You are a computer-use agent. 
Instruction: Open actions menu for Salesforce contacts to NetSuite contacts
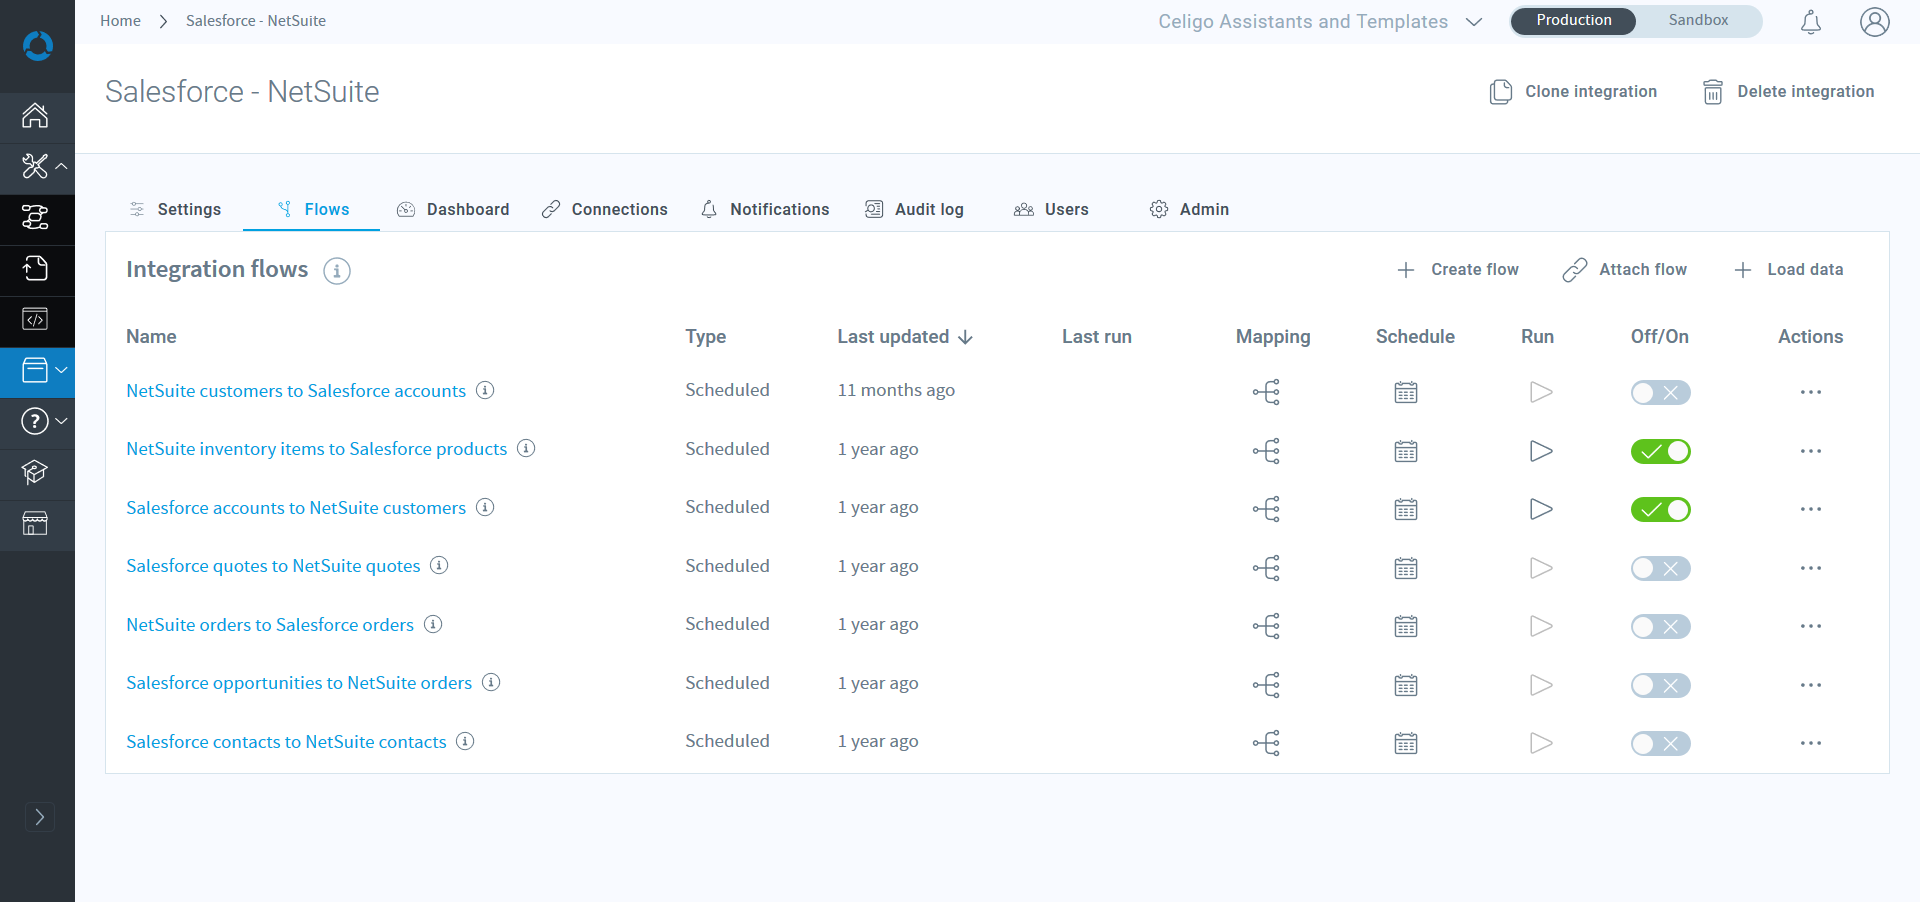pyautogui.click(x=1811, y=743)
